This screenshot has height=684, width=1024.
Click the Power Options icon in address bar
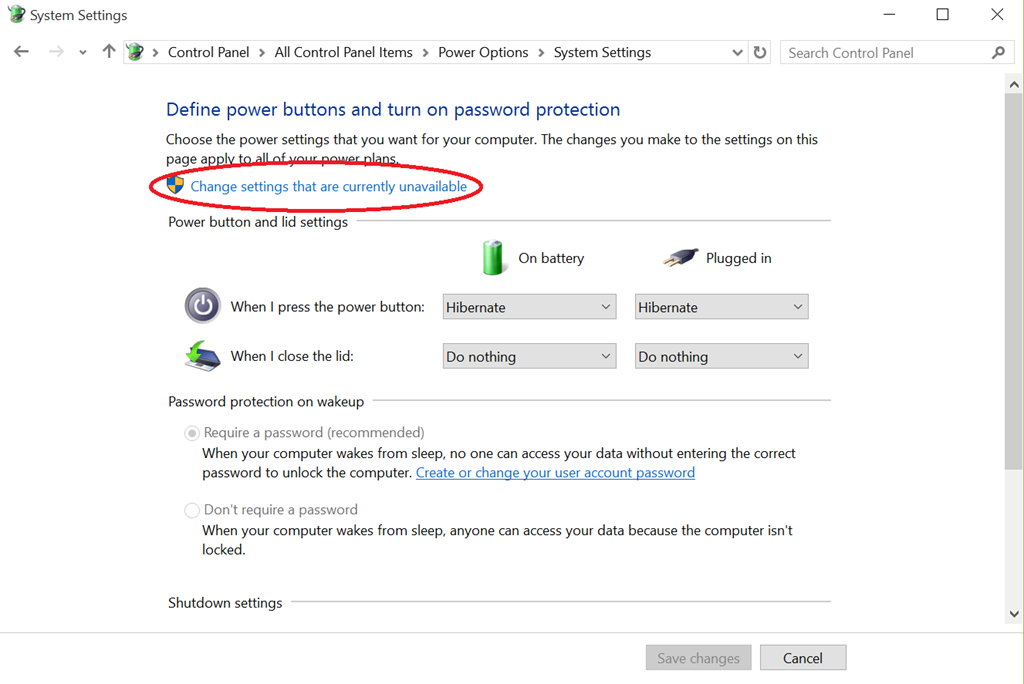pyautogui.click(x=135, y=52)
